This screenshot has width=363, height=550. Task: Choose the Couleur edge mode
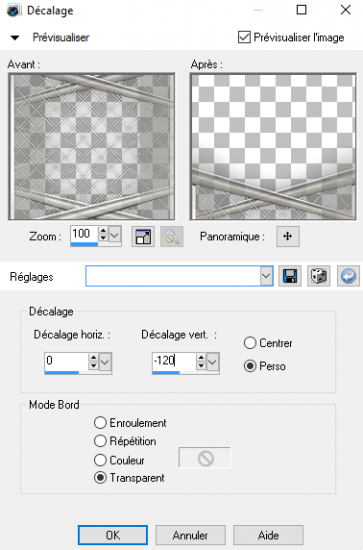click(100, 460)
